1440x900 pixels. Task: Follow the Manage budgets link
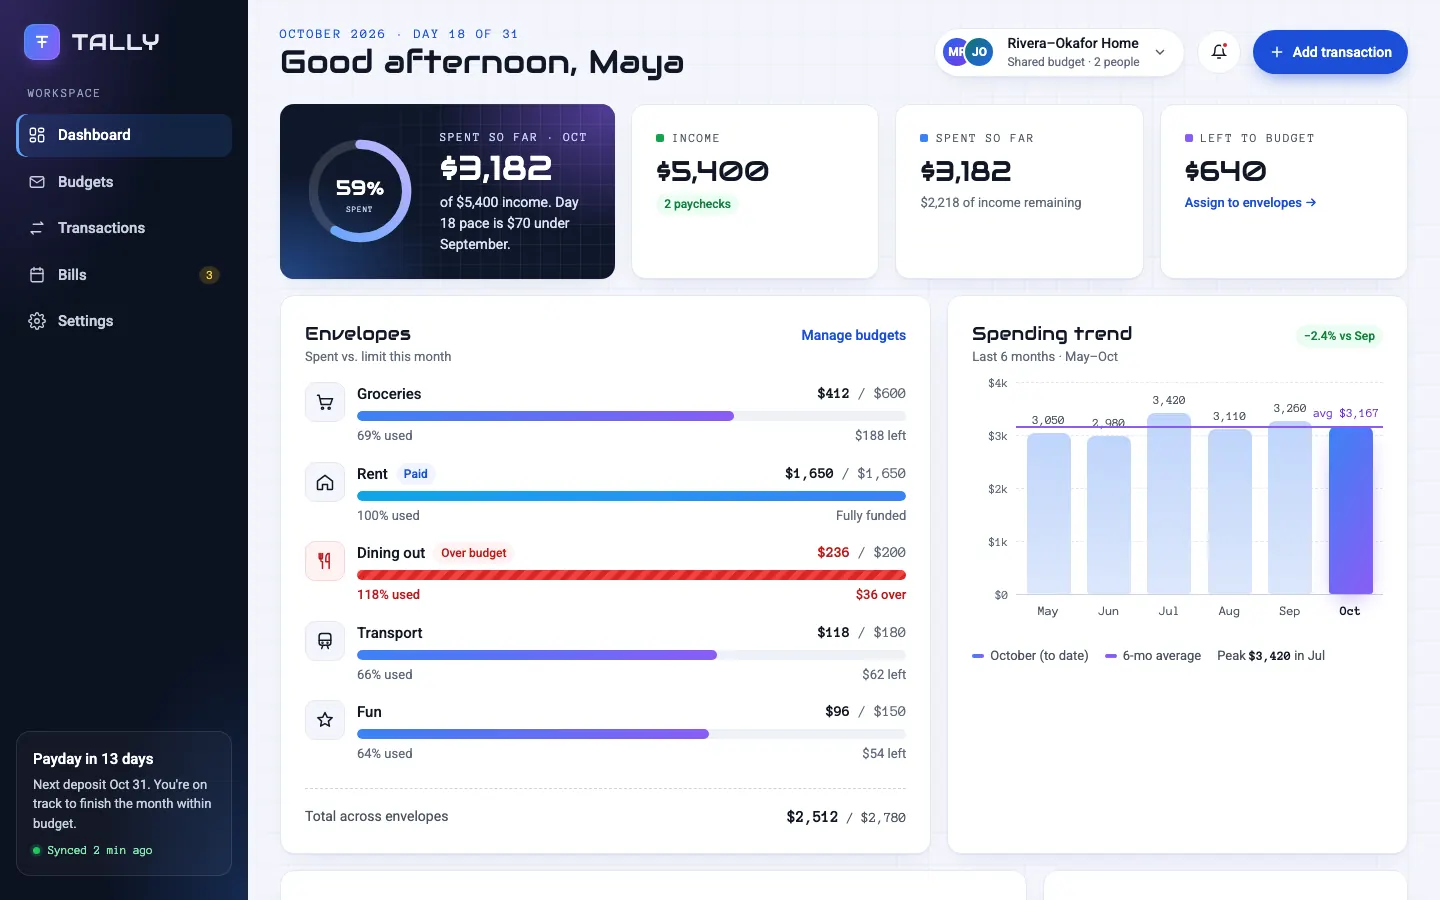pos(853,335)
